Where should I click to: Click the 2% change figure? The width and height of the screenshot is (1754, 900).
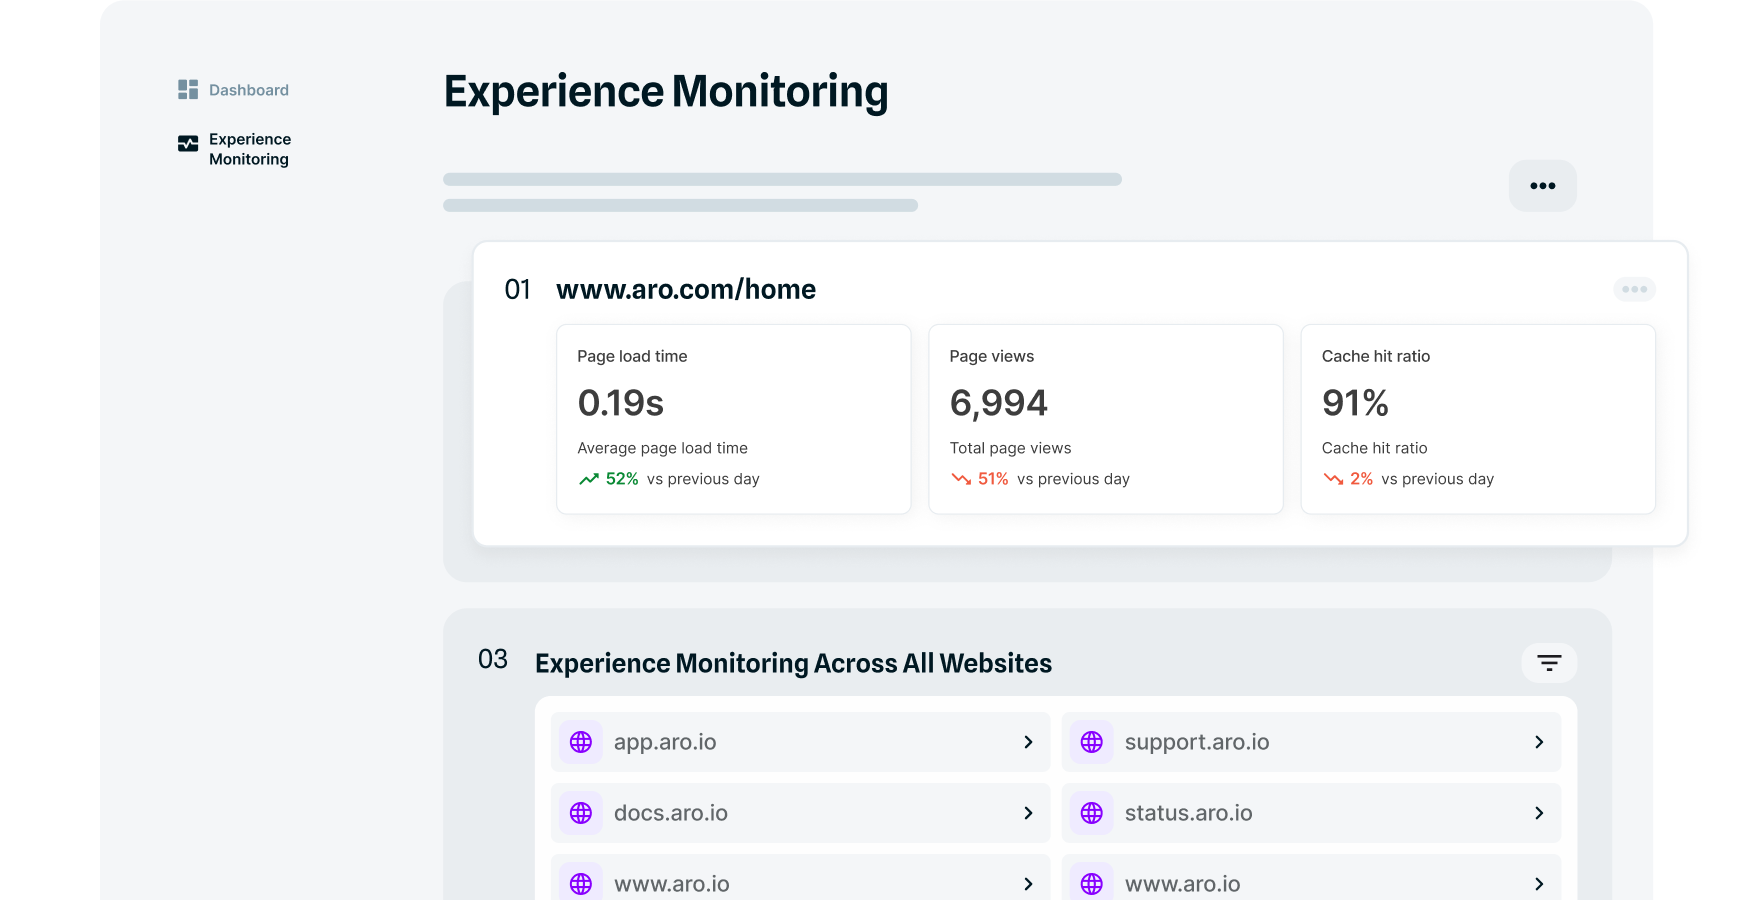point(1361,479)
